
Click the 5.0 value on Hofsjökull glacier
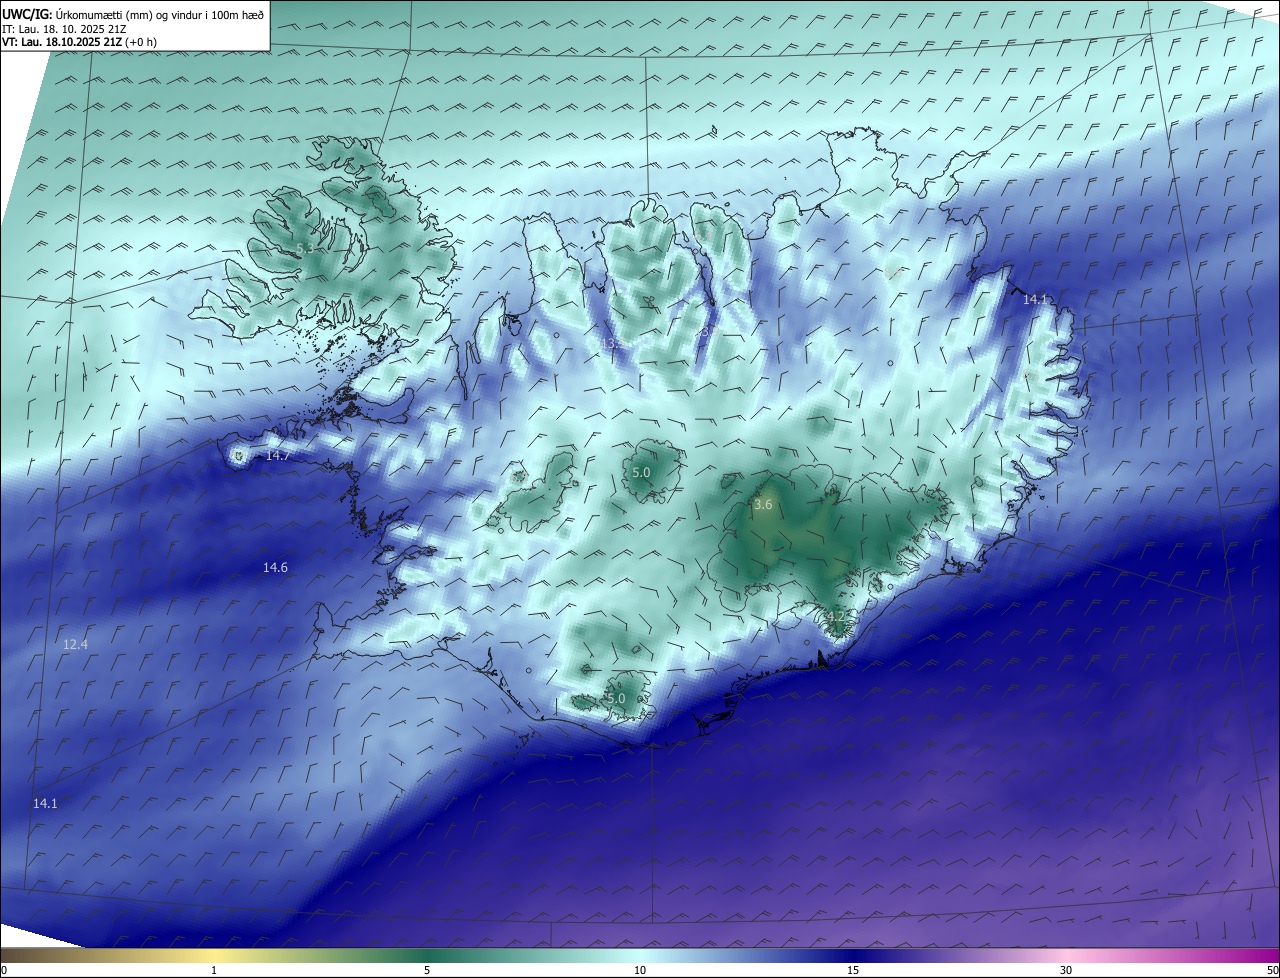[641, 472]
